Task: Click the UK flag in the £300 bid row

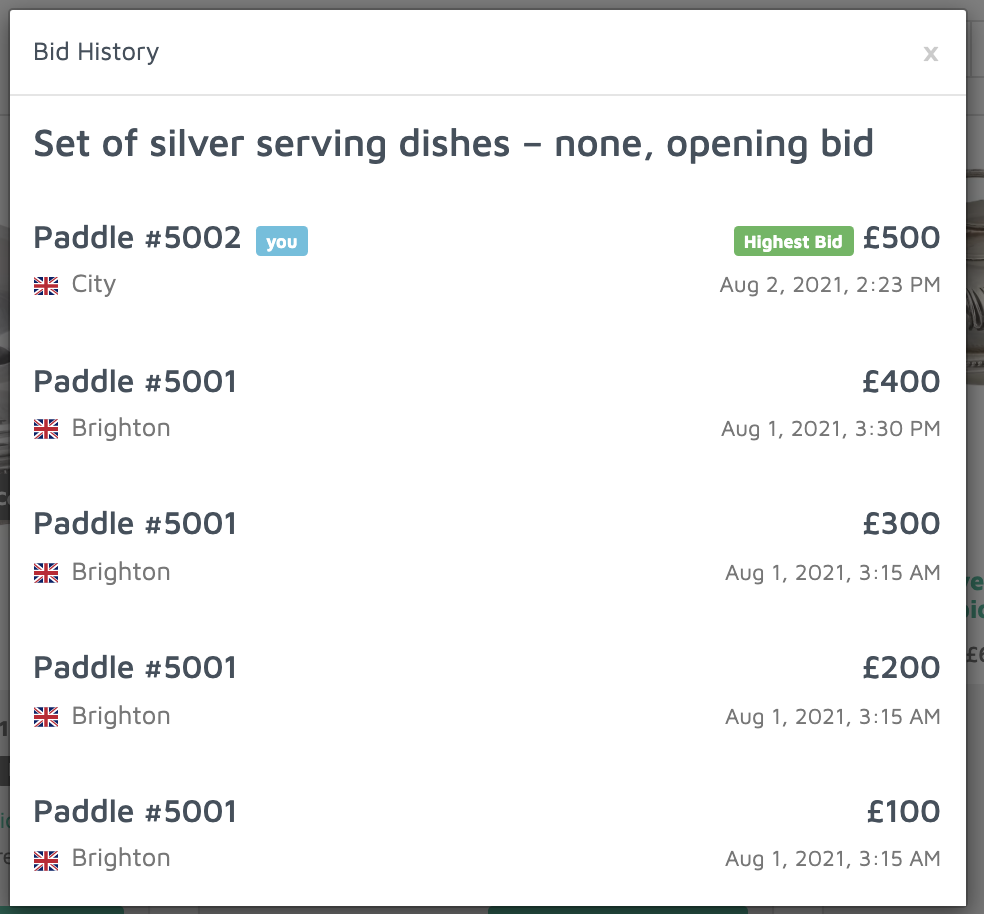Action: (46, 573)
